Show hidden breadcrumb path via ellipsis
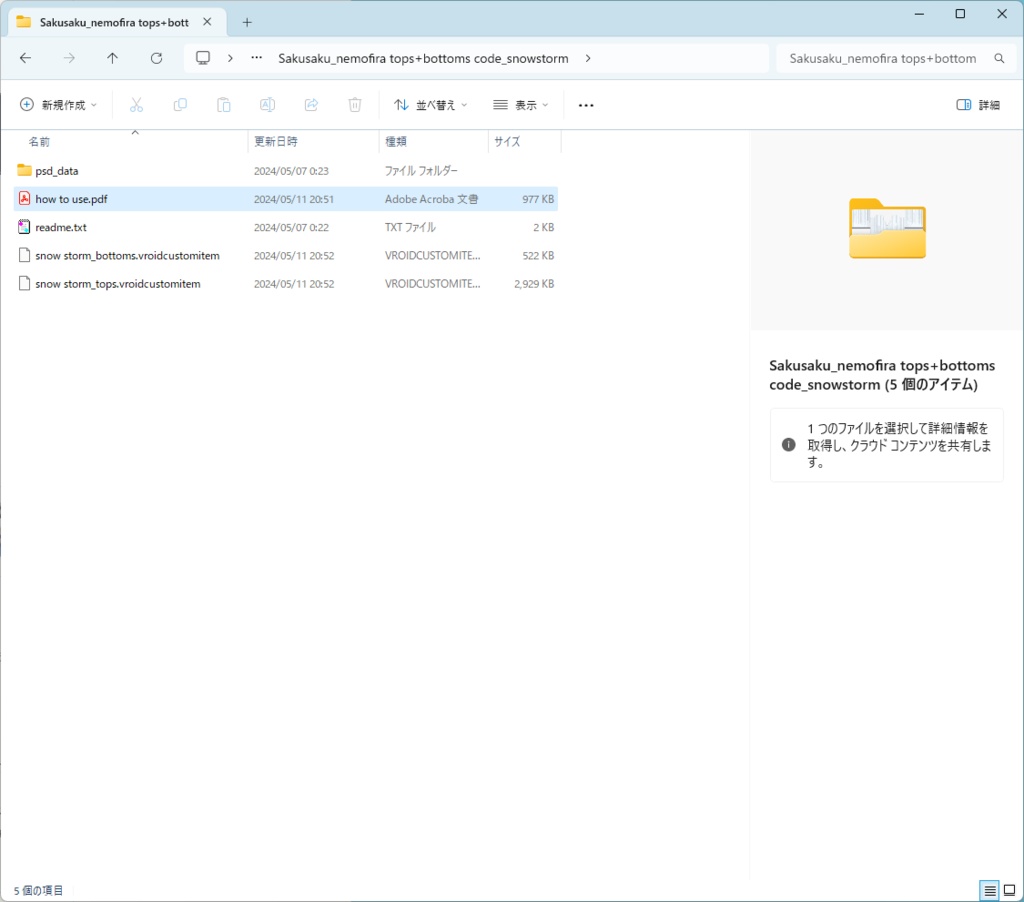Viewport: 1024px width, 902px height. (257, 58)
